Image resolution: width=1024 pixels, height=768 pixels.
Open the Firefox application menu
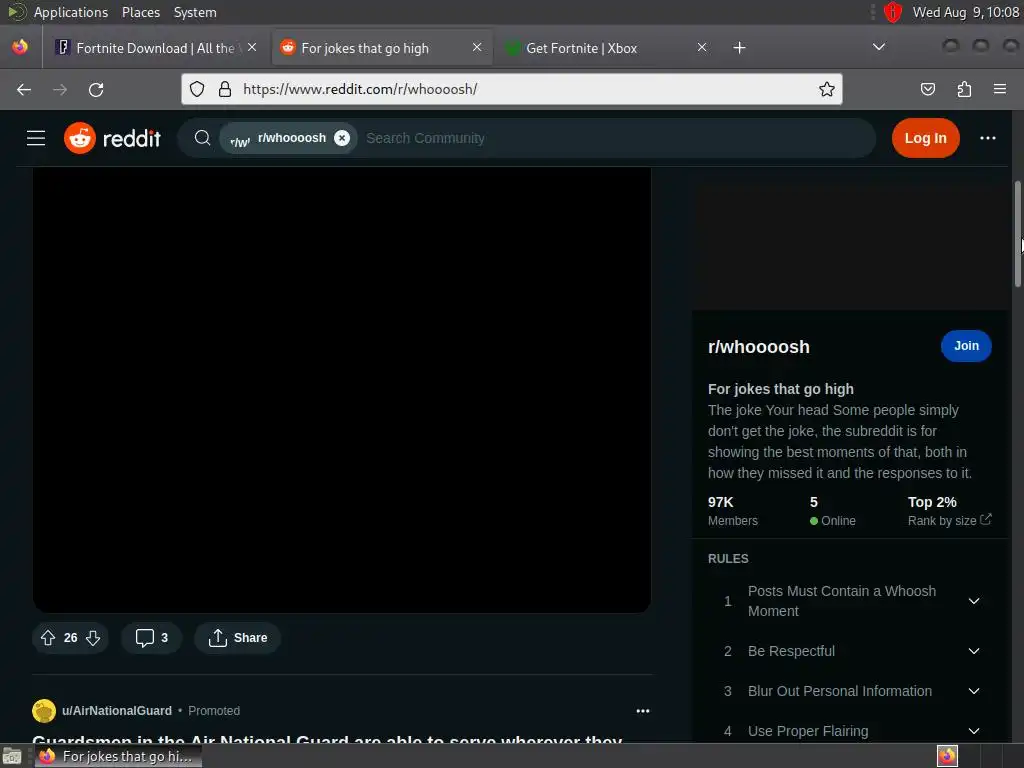point(1000,89)
